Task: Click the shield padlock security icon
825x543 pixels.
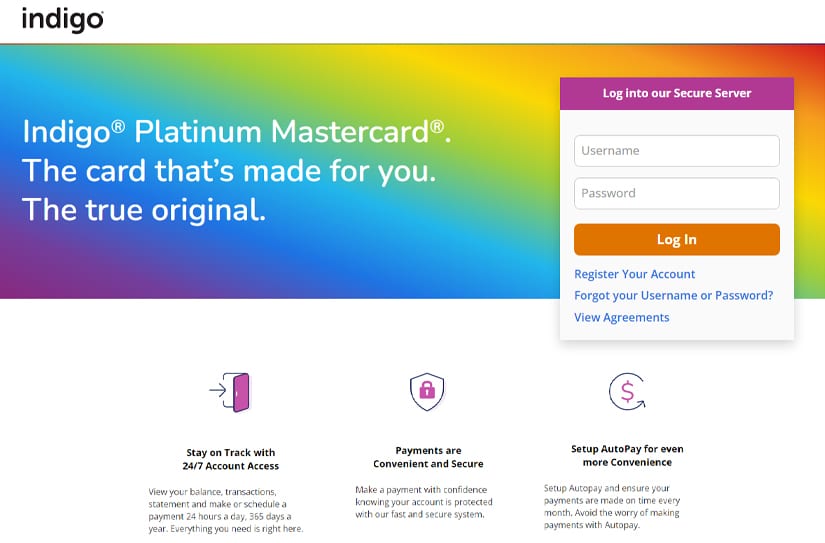Action: click(427, 391)
